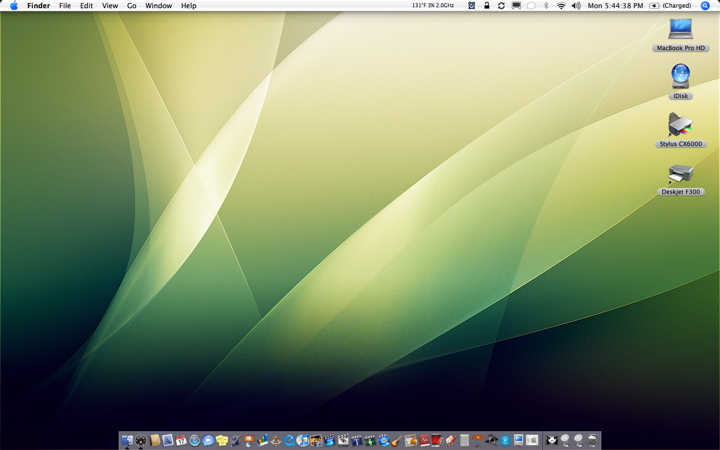Click the Displays monitor menu bar icon
This screenshot has width=720, height=450.
point(516,6)
